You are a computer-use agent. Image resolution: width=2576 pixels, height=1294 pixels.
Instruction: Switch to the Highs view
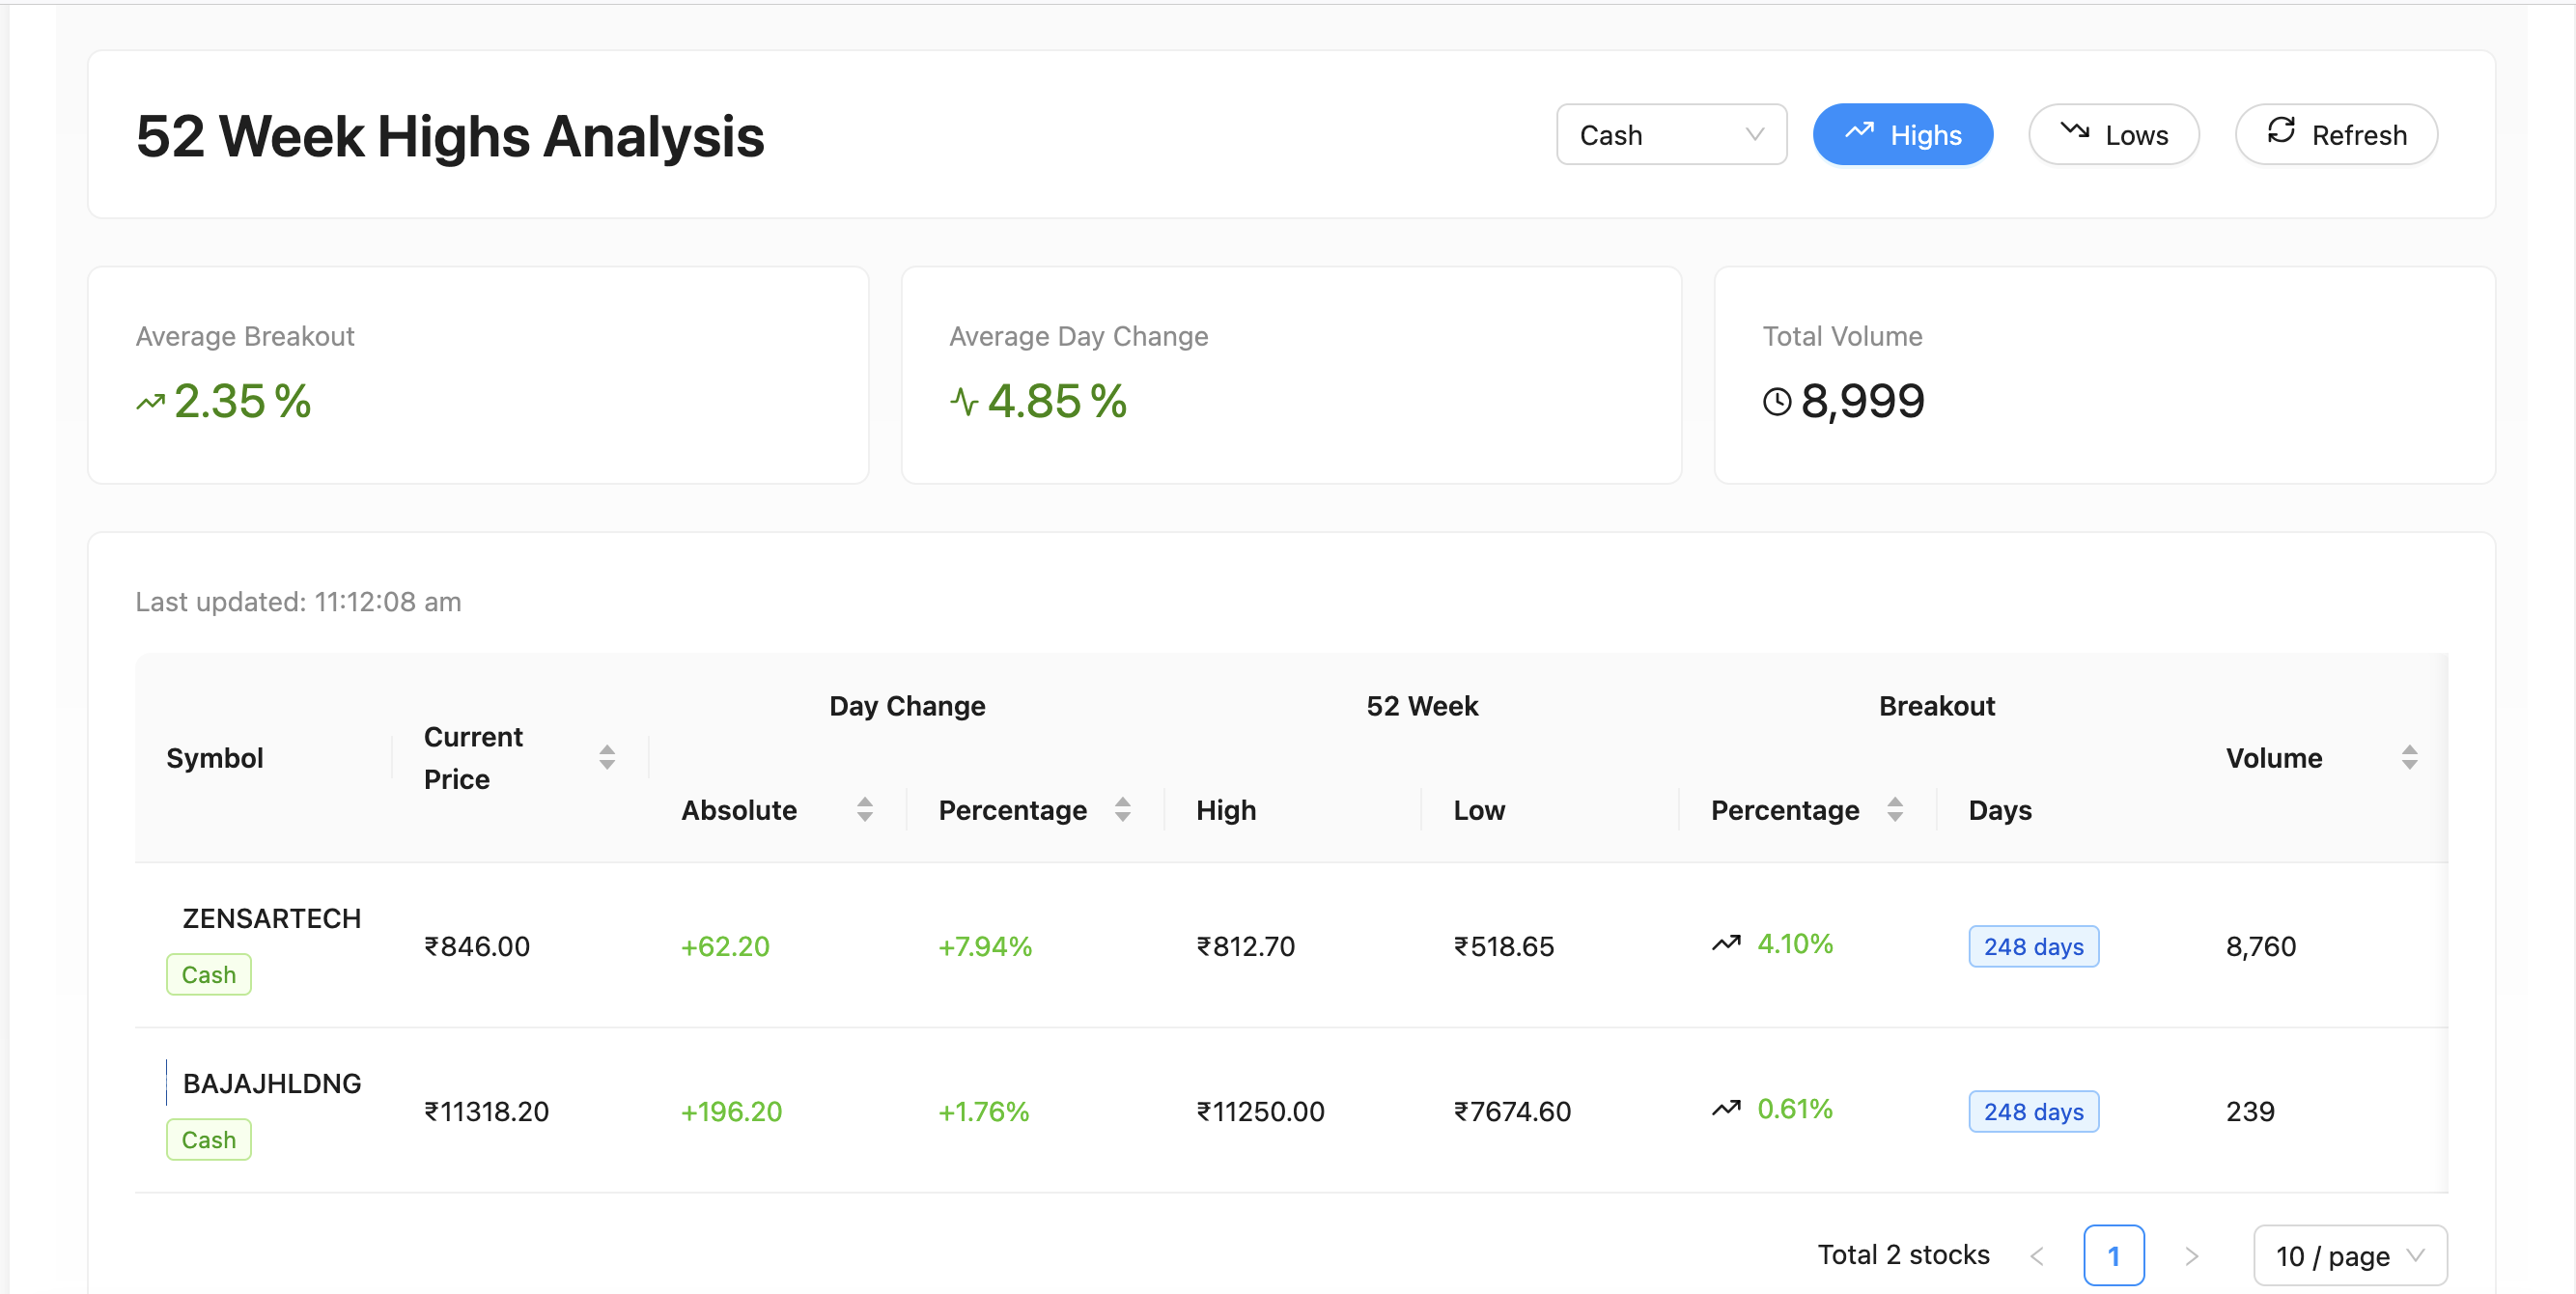(1902, 134)
